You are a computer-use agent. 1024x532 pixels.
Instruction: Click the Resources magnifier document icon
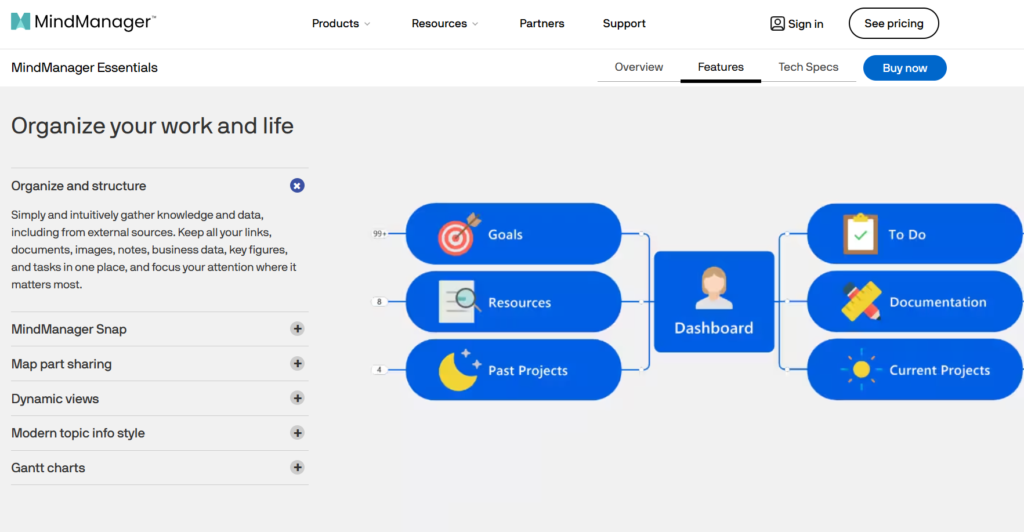click(459, 302)
